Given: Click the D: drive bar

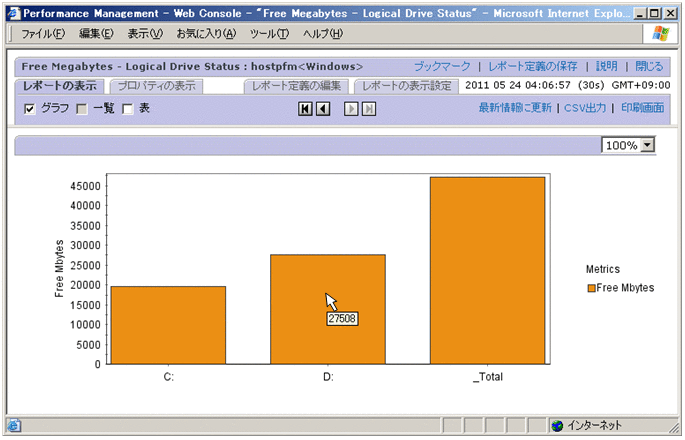Looking at the screenshot, I should 328,309.
